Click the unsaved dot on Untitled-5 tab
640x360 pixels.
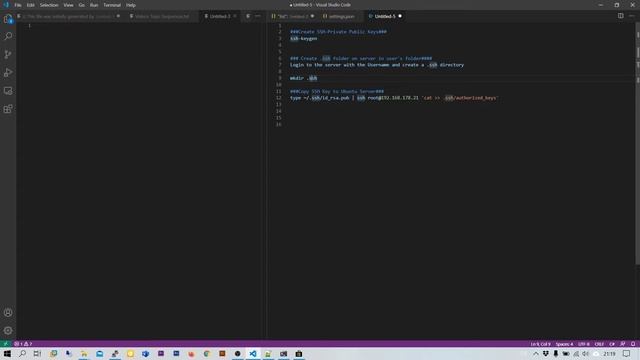[x=400, y=16]
